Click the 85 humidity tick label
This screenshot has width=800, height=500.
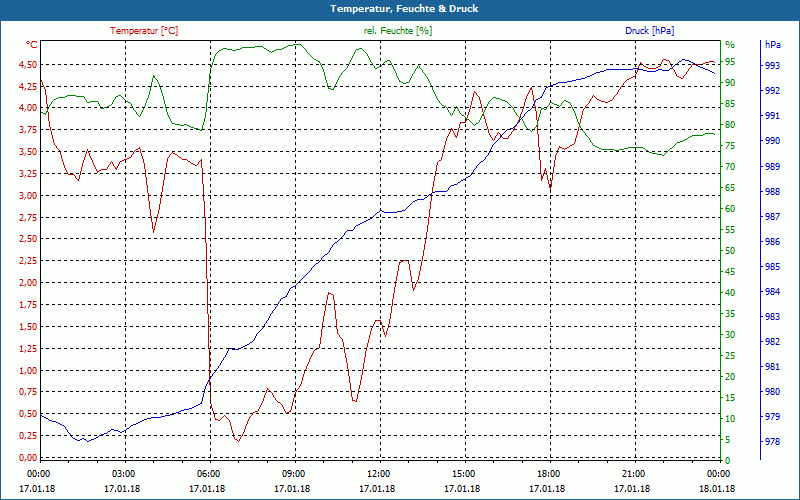tap(730, 104)
